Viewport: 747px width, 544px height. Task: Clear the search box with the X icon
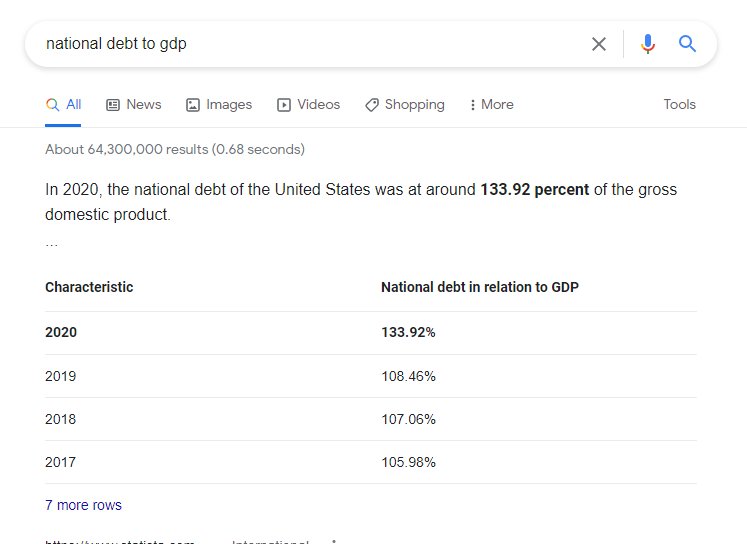click(x=599, y=44)
